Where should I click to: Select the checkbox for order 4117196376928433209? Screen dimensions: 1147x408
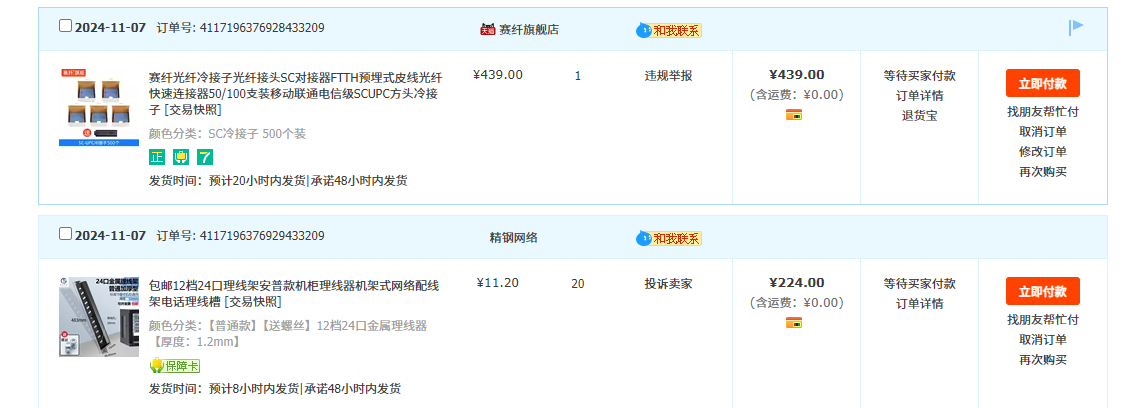pyautogui.click(x=65, y=26)
